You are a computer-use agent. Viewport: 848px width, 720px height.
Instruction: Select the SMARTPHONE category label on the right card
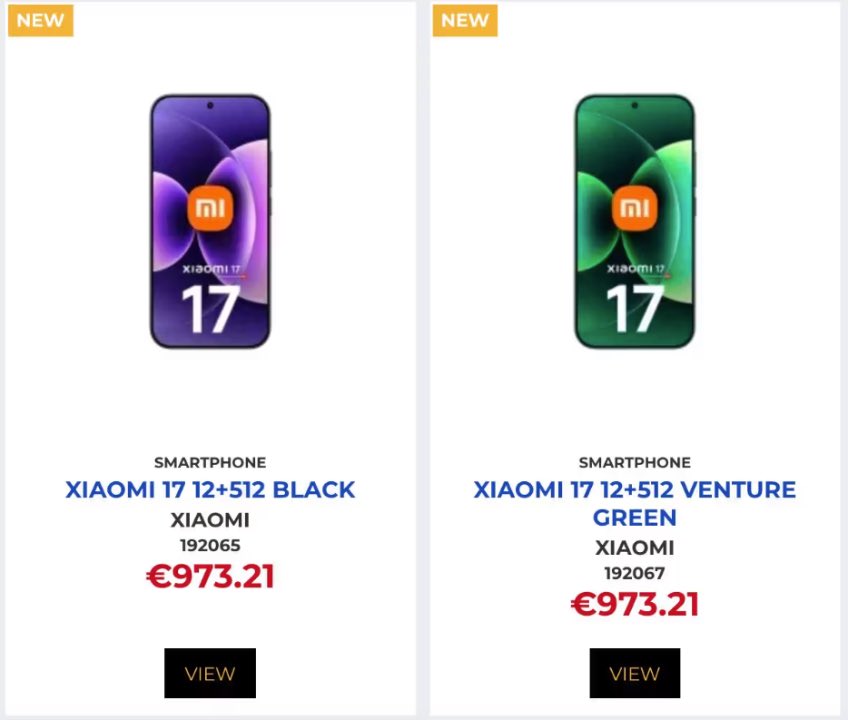(x=635, y=462)
